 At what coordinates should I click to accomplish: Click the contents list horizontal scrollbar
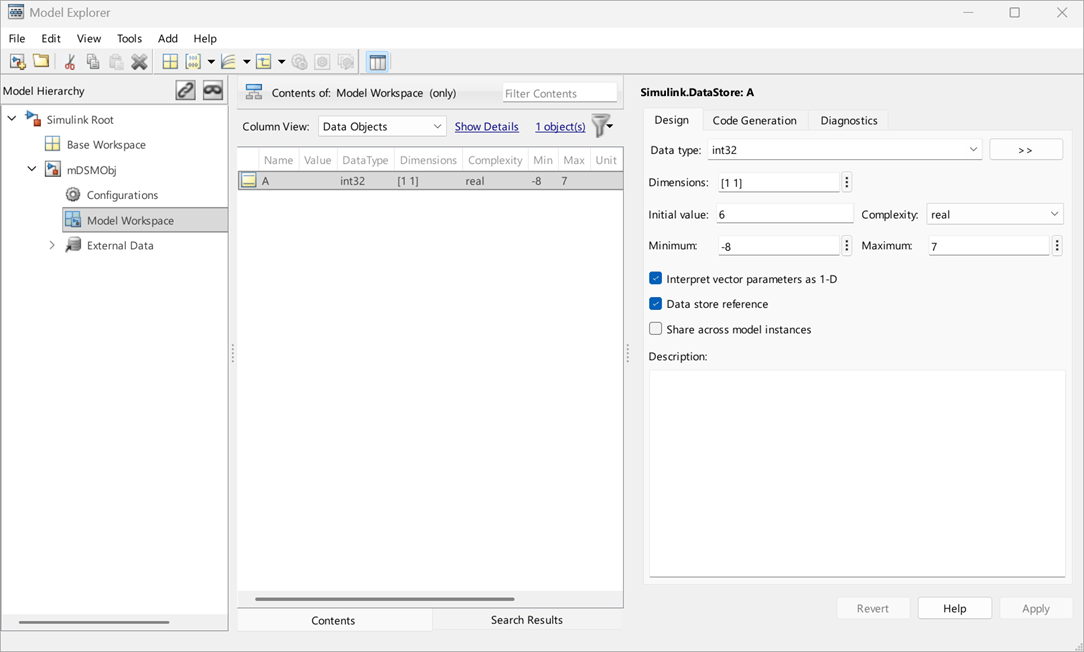384,599
